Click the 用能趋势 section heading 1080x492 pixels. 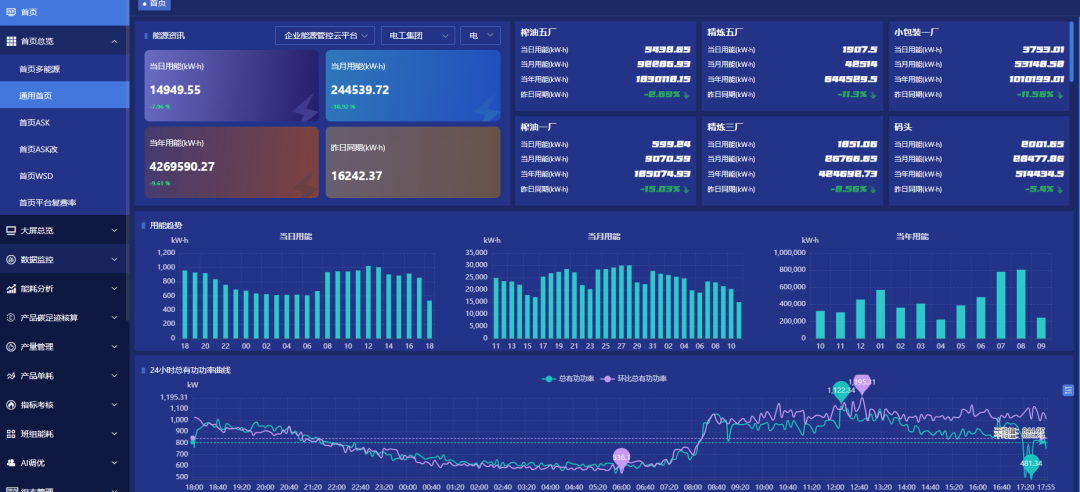pyautogui.click(x=166, y=225)
